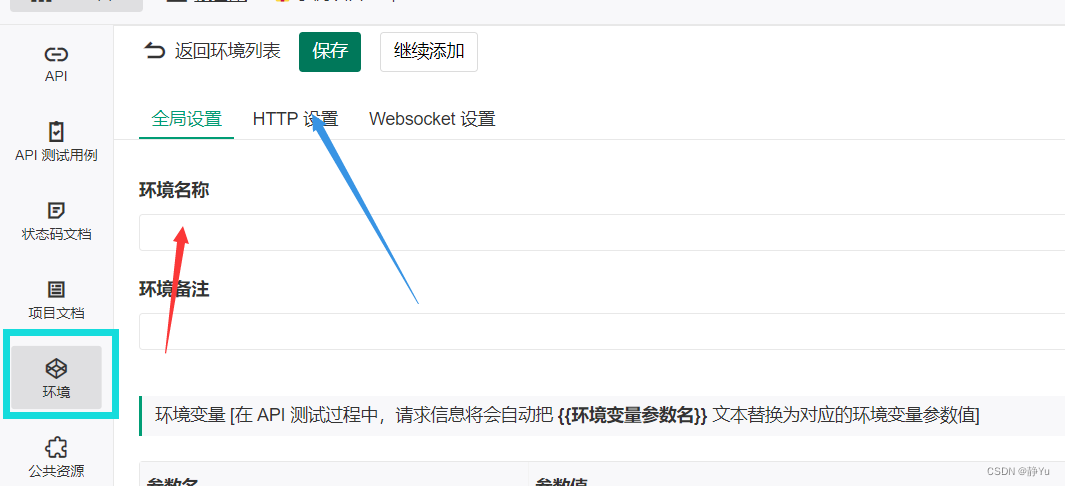Image resolution: width=1065 pixels, height=486 pixels.
Task: Open the API section link icon
Action: [x=56, y=54]
